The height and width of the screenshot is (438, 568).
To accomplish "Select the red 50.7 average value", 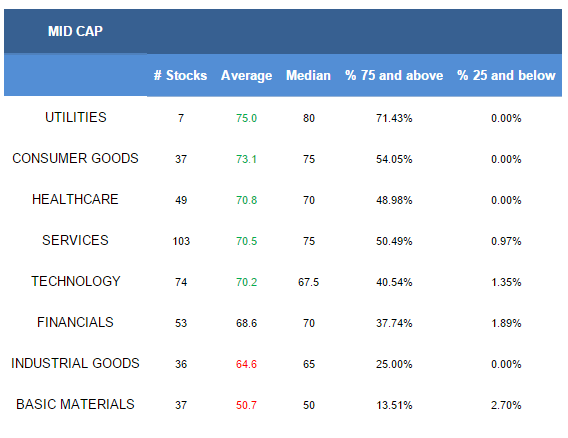I will click(x=246, y=405).
